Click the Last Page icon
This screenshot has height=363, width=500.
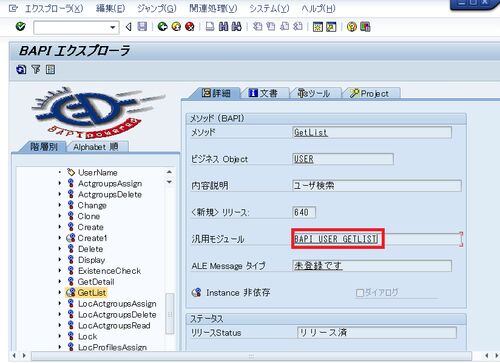click(298, 27)
